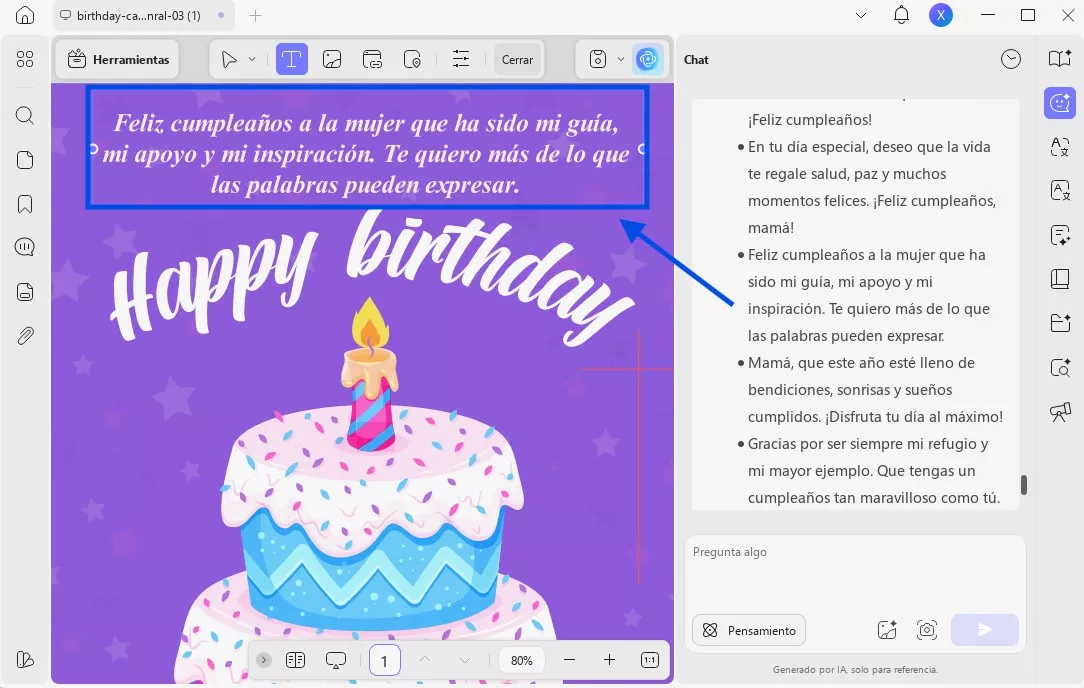Click the attach image icon in chat
Screen dimensions: 1084x688
click(x=887, y=629)
